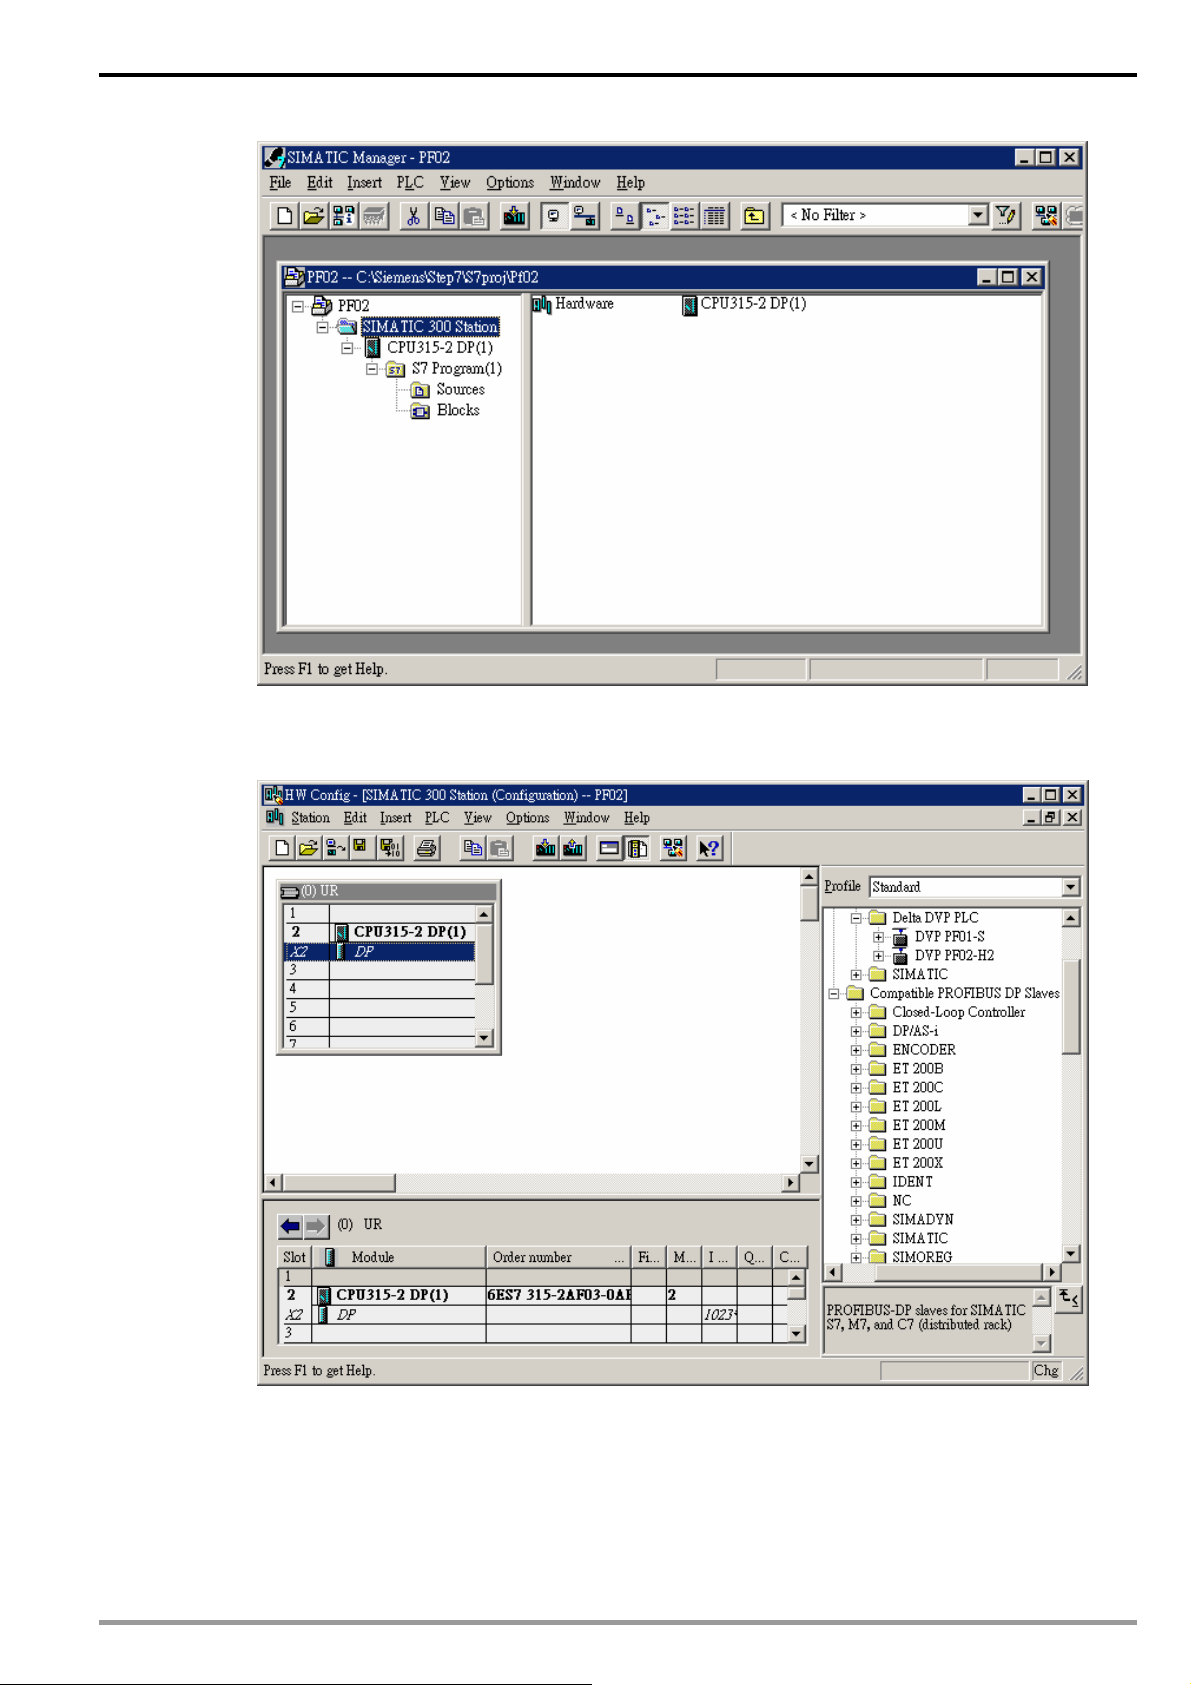Open Station menu in HW Config
The image size is (1191, 1685).
[310, 818]
